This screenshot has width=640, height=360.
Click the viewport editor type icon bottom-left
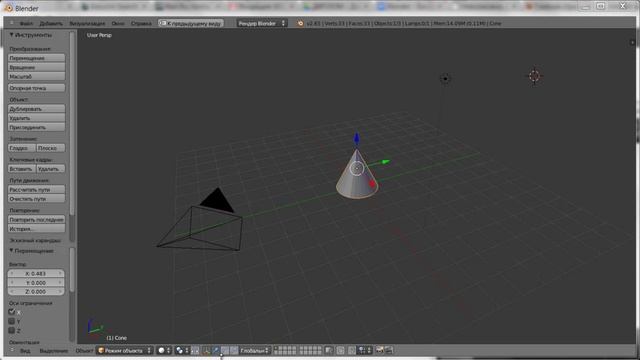pyautogui.click(x=11, y=351)
